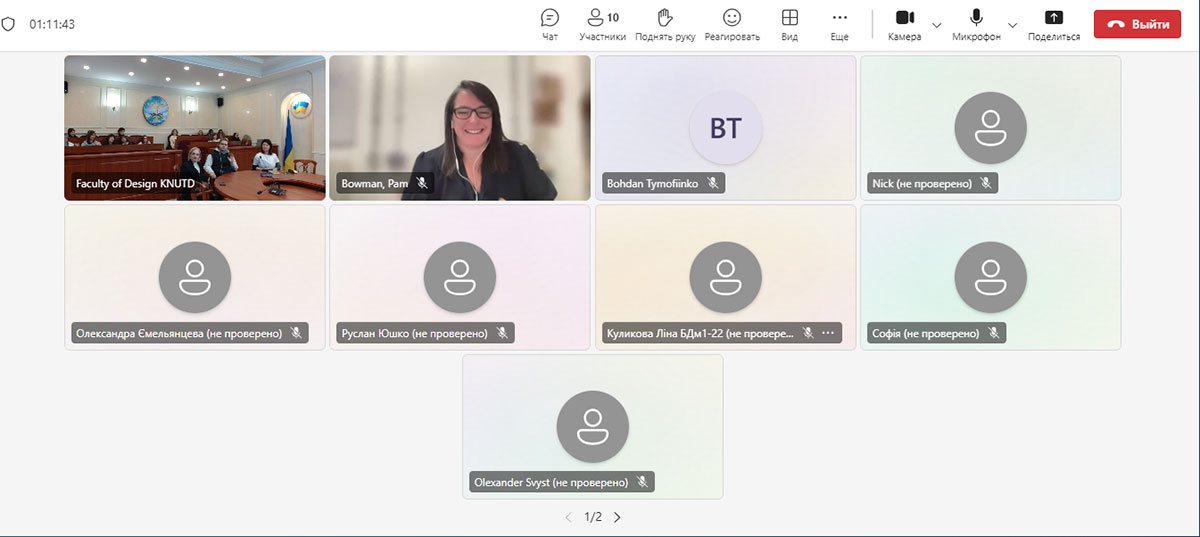
Task: Click the Olexander Svyst name label
Action: (x=551, y=482)
